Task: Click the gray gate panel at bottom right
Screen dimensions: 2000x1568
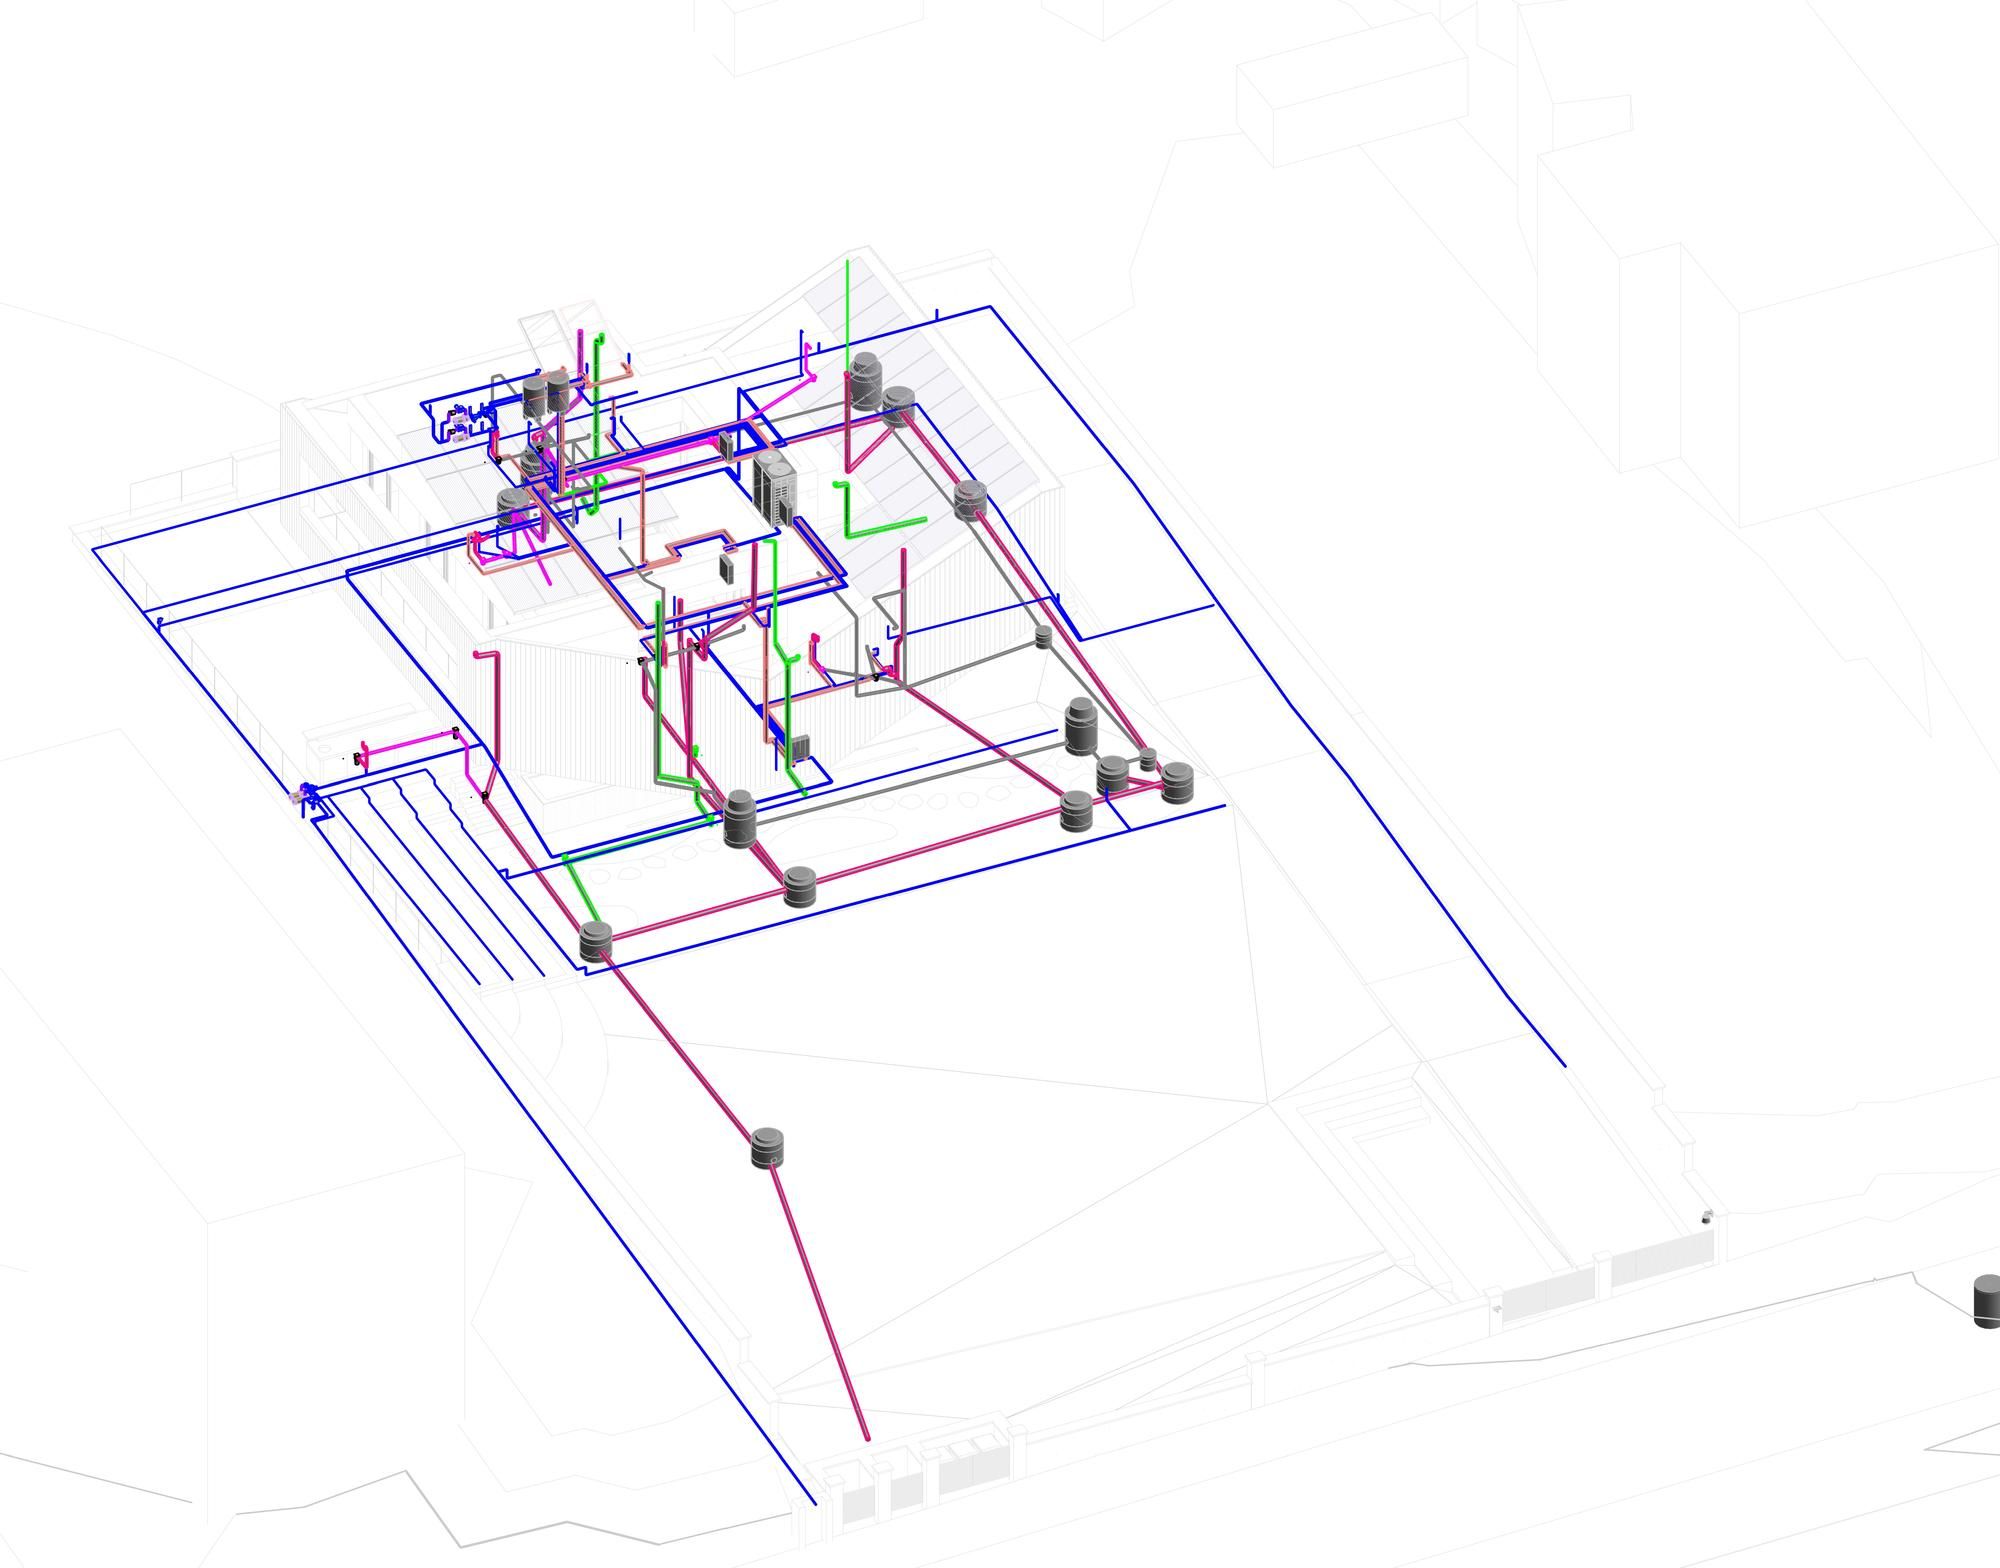Action: point(1660,1260)
